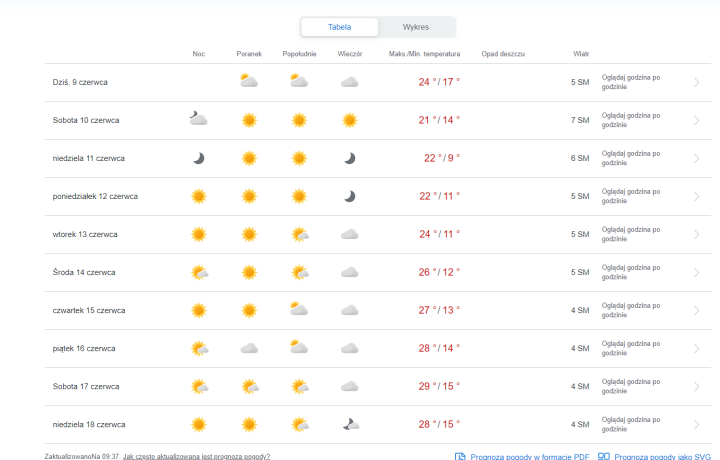This screenshot has height=460, width=720.
Task: Click the PDF forecast download icon
Action: (460, 456)
